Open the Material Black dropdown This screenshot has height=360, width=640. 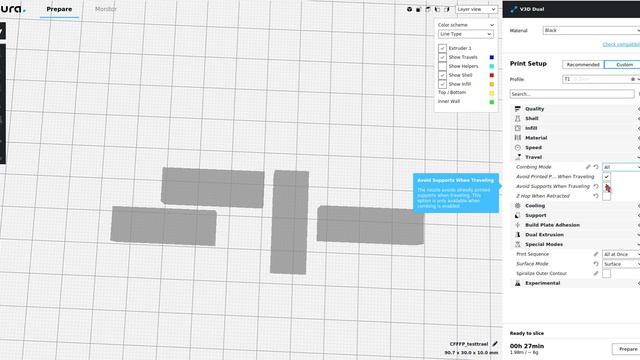tap(591, 30)
